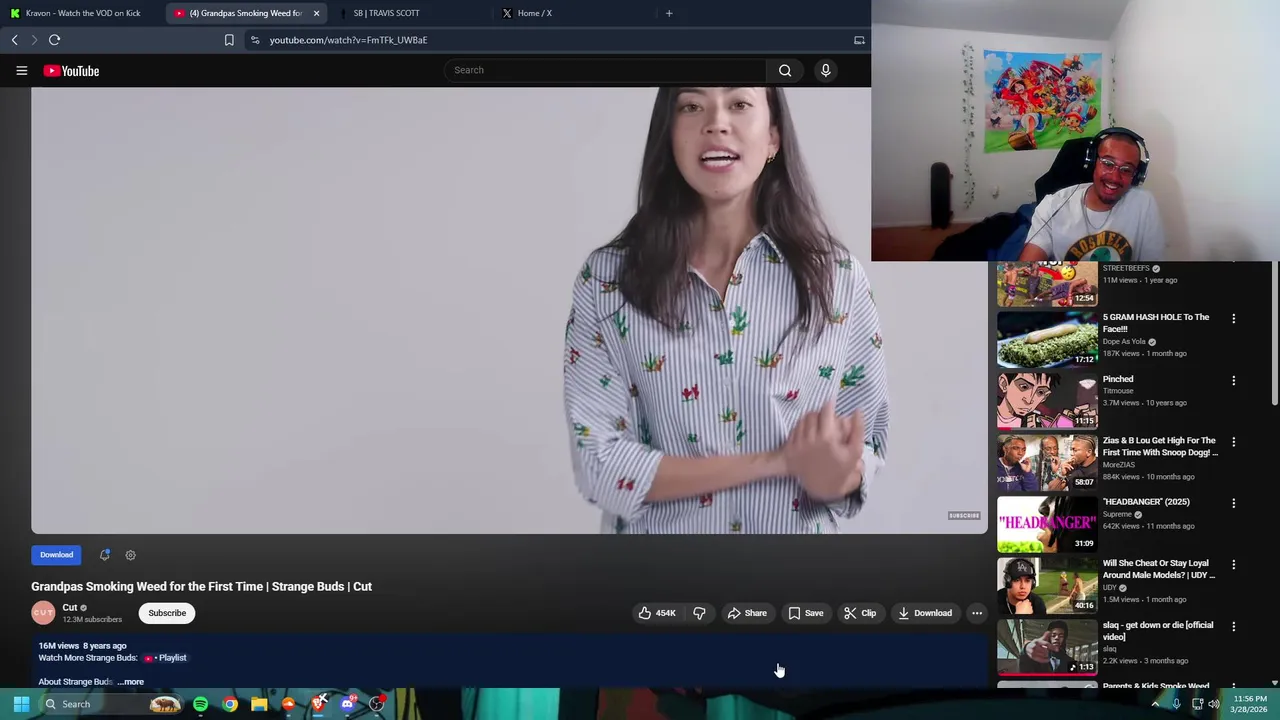Open the Pinched video thumbnail
Screen dimensions: 1280x720
(1047, 400)
